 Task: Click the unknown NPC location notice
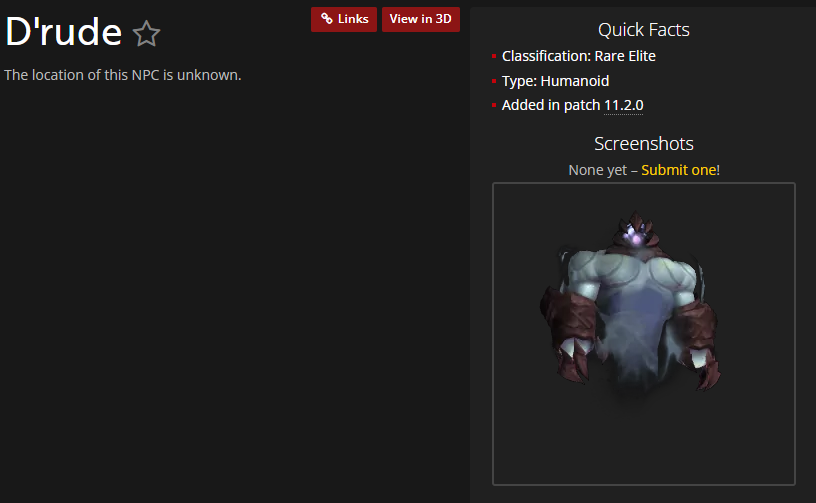coord(123,75)
